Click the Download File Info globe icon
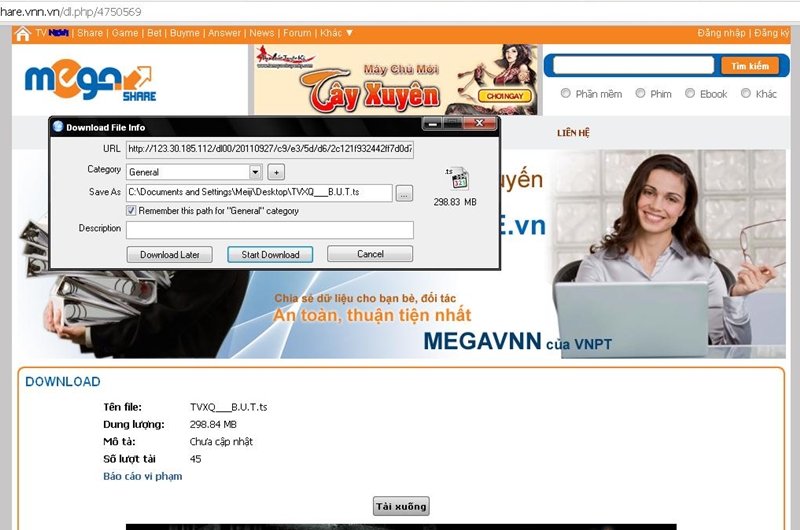800x530 pixels. coord(58,127)
